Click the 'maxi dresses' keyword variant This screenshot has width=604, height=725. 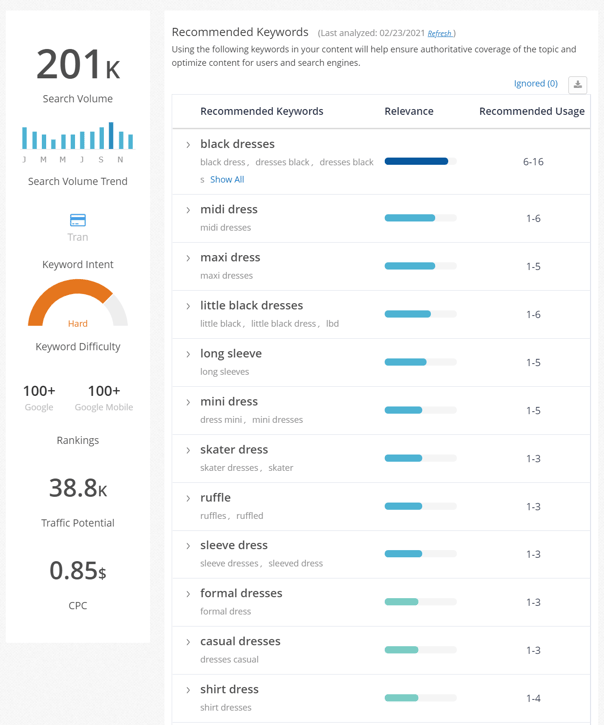pyautogui.click(x=227, y=276)
